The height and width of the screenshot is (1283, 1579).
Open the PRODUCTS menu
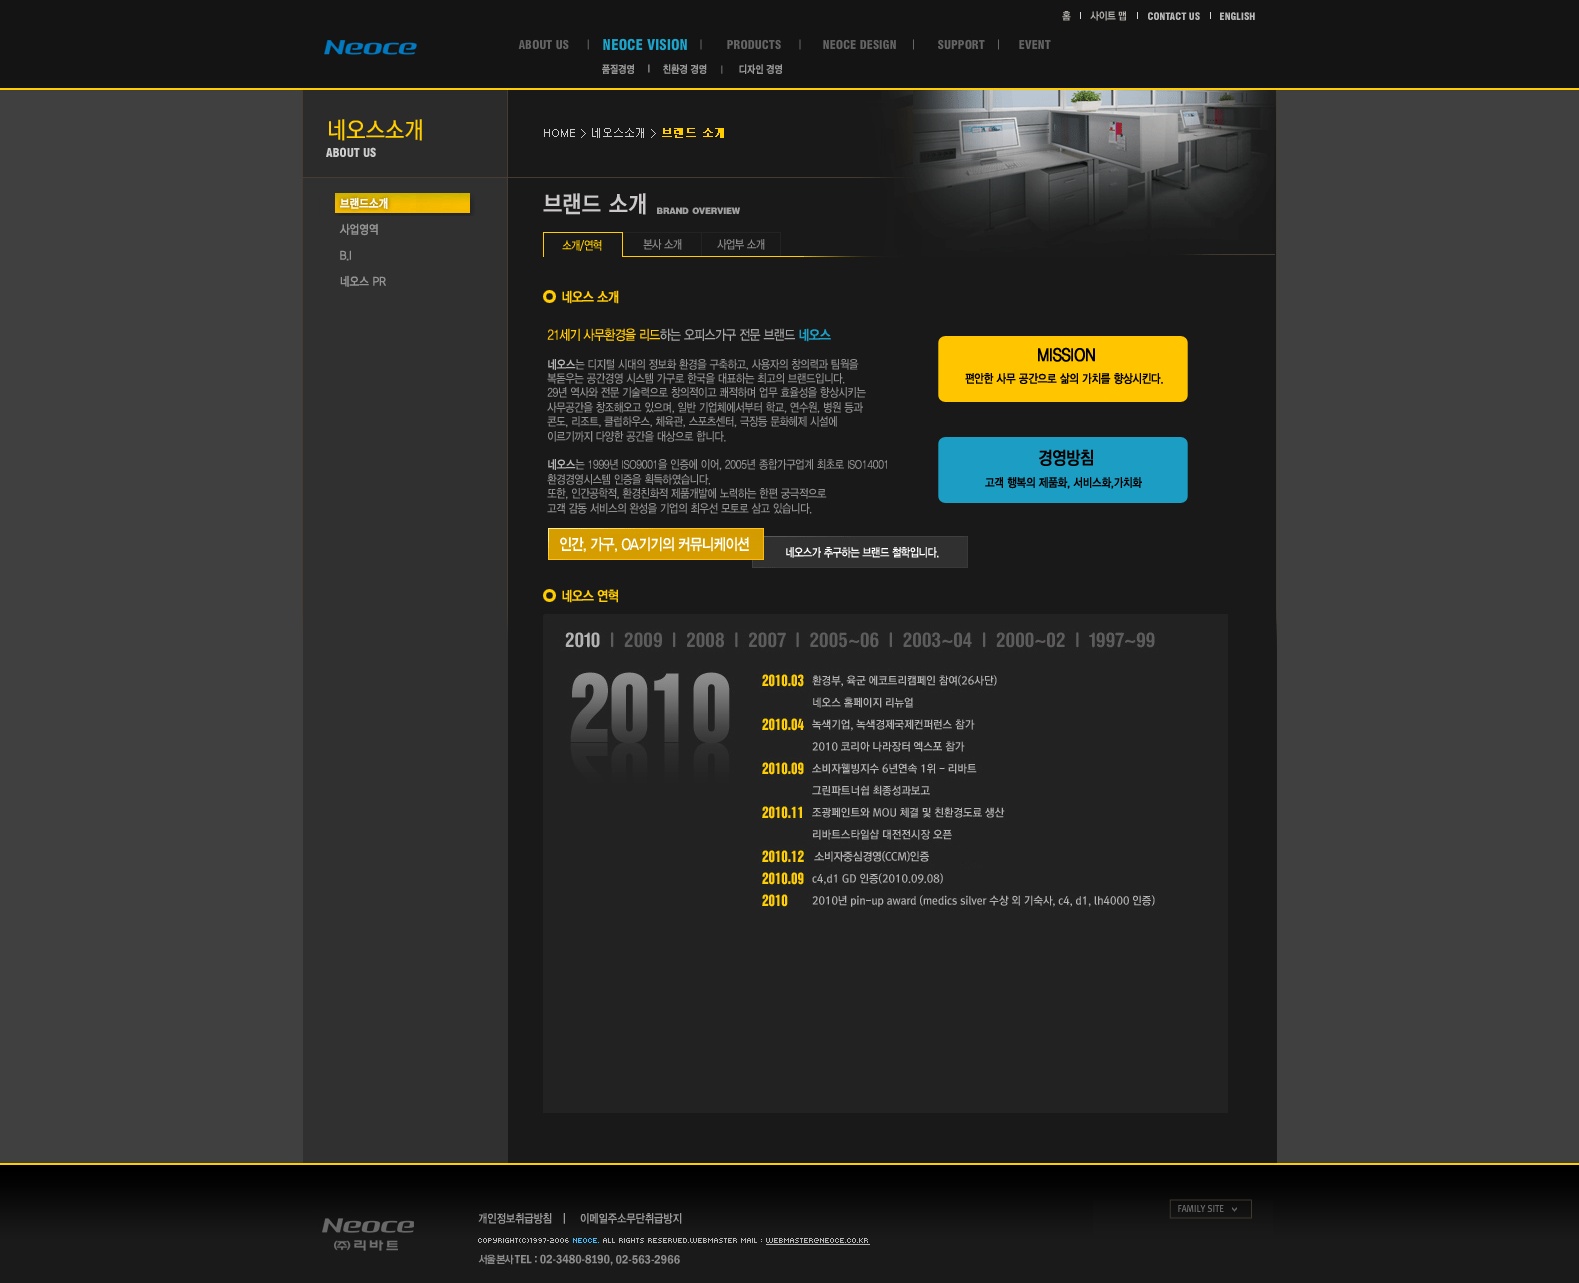coord(753,45)
